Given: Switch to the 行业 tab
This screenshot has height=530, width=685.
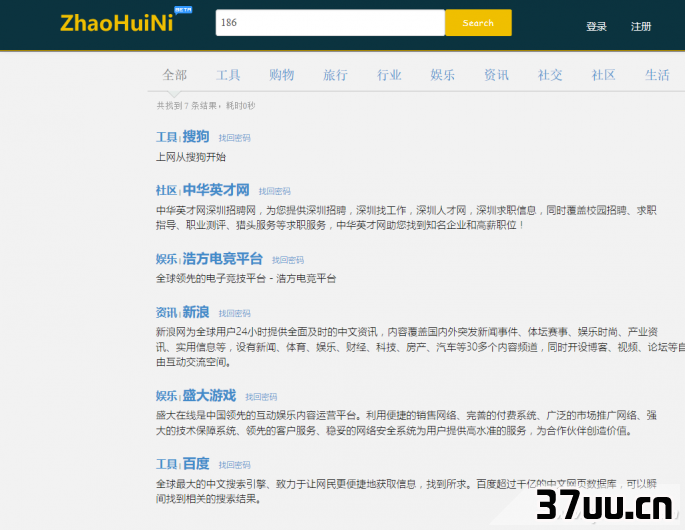Looking at the screenshot, I should 389,75.
